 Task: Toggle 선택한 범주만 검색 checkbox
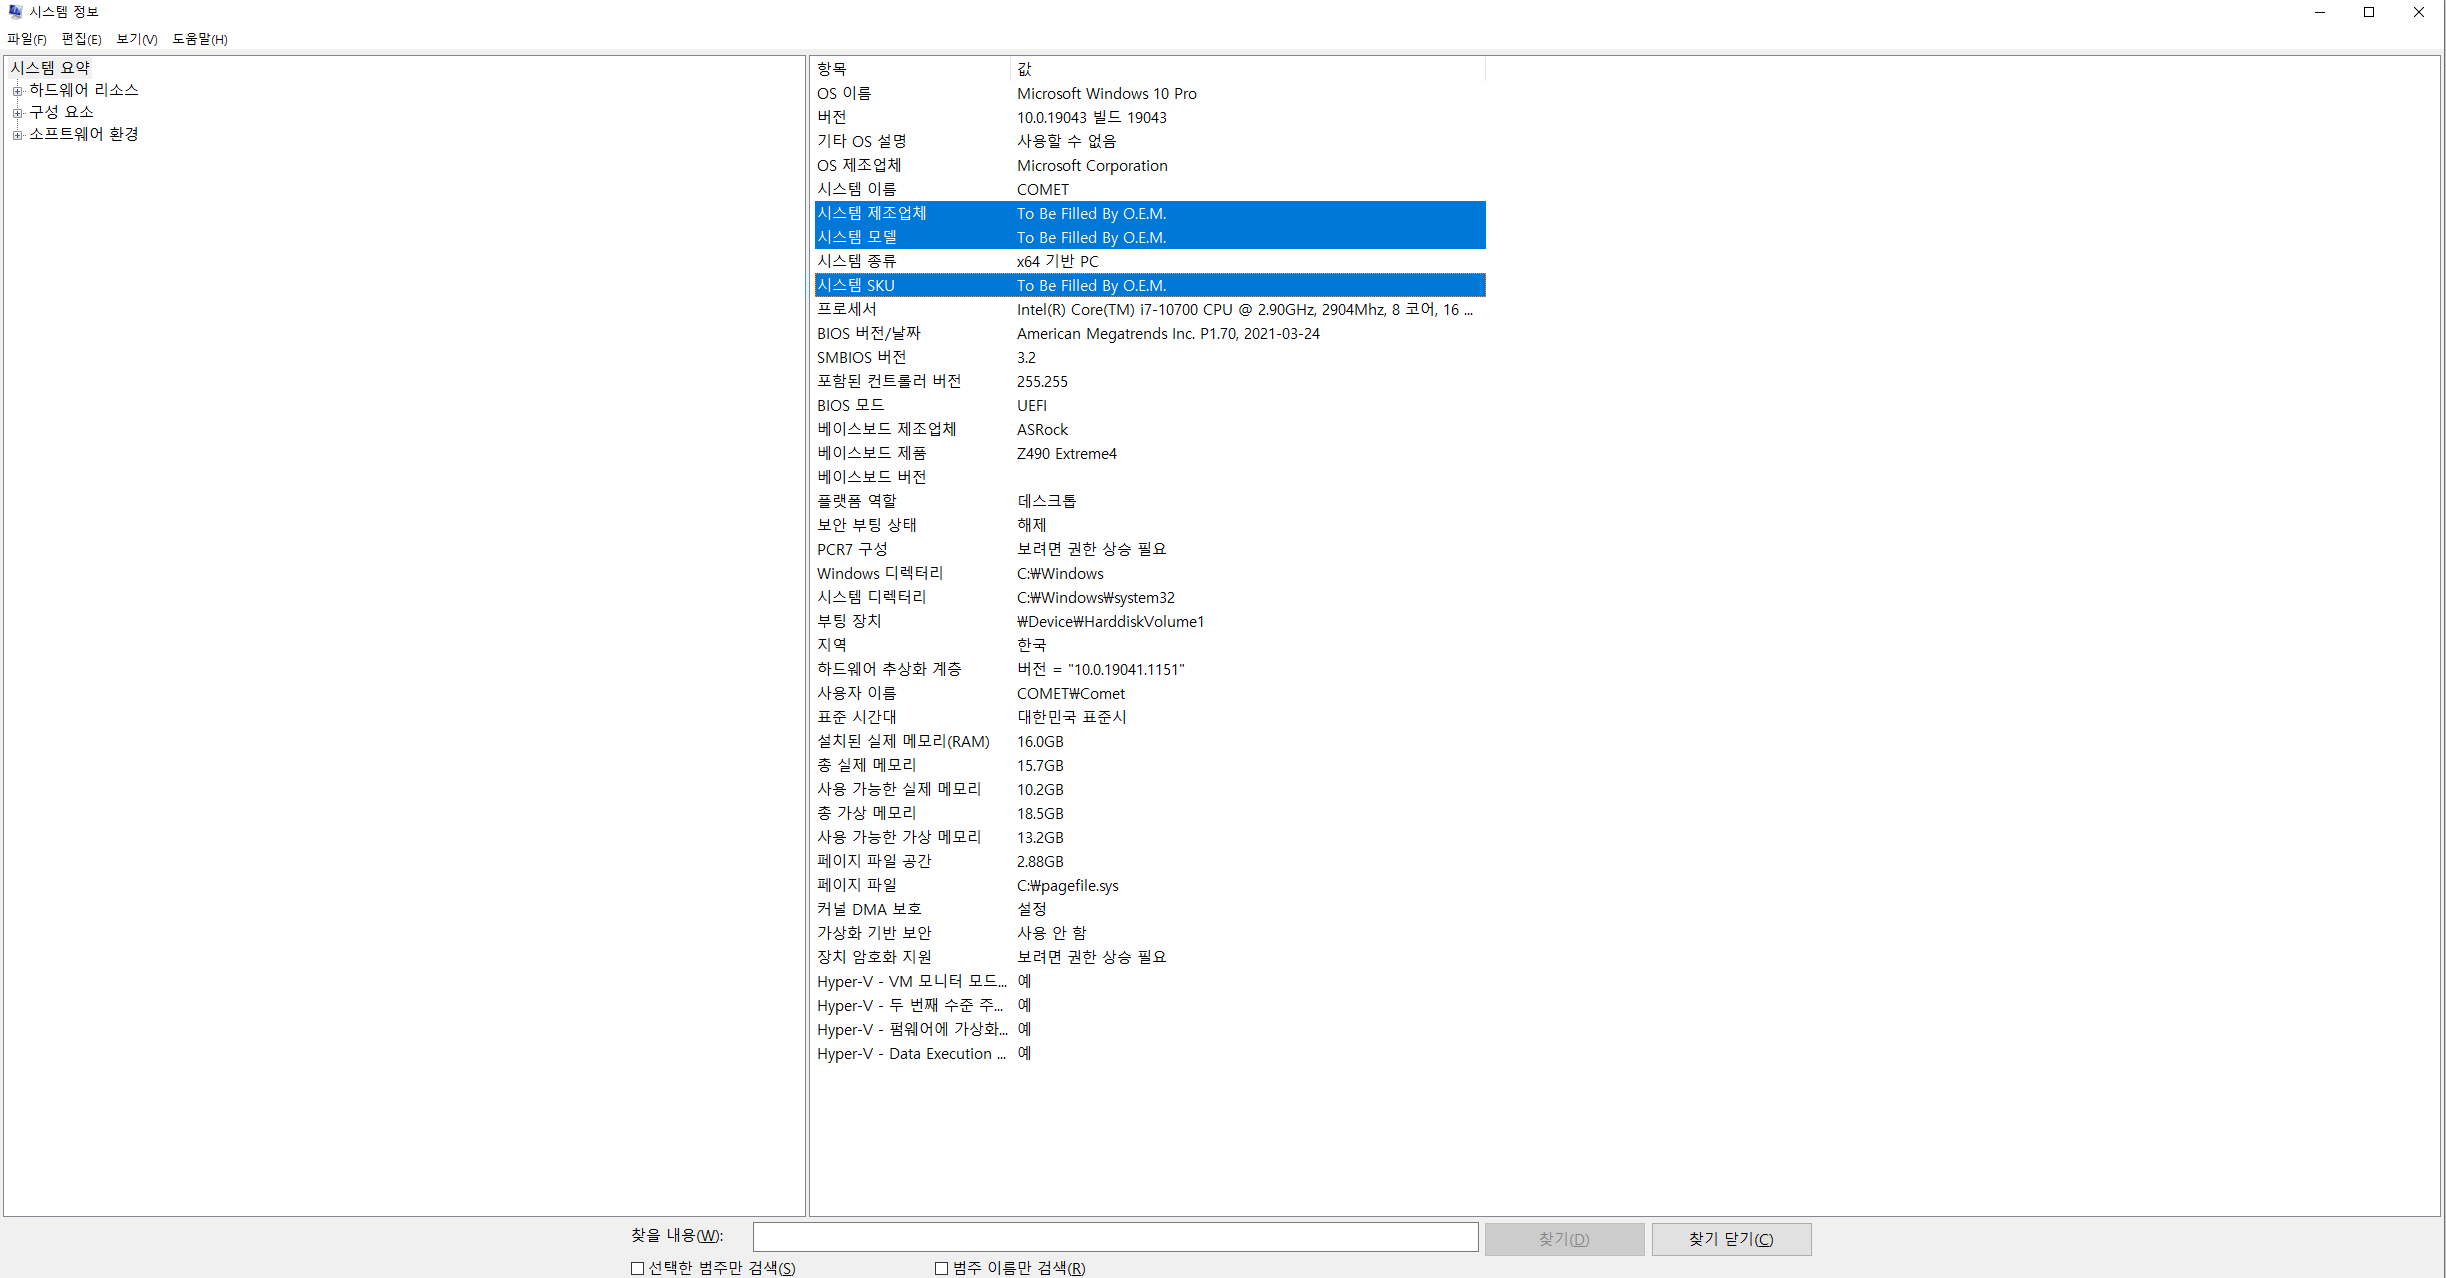tap(637, 1268)
